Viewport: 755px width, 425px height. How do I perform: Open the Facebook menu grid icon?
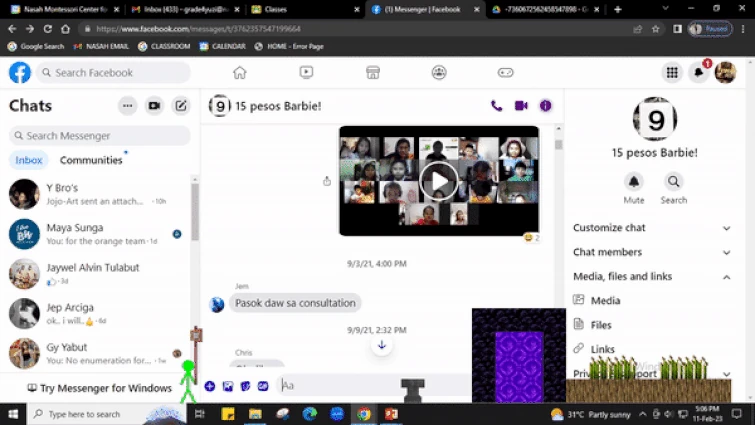coord(672,73)
